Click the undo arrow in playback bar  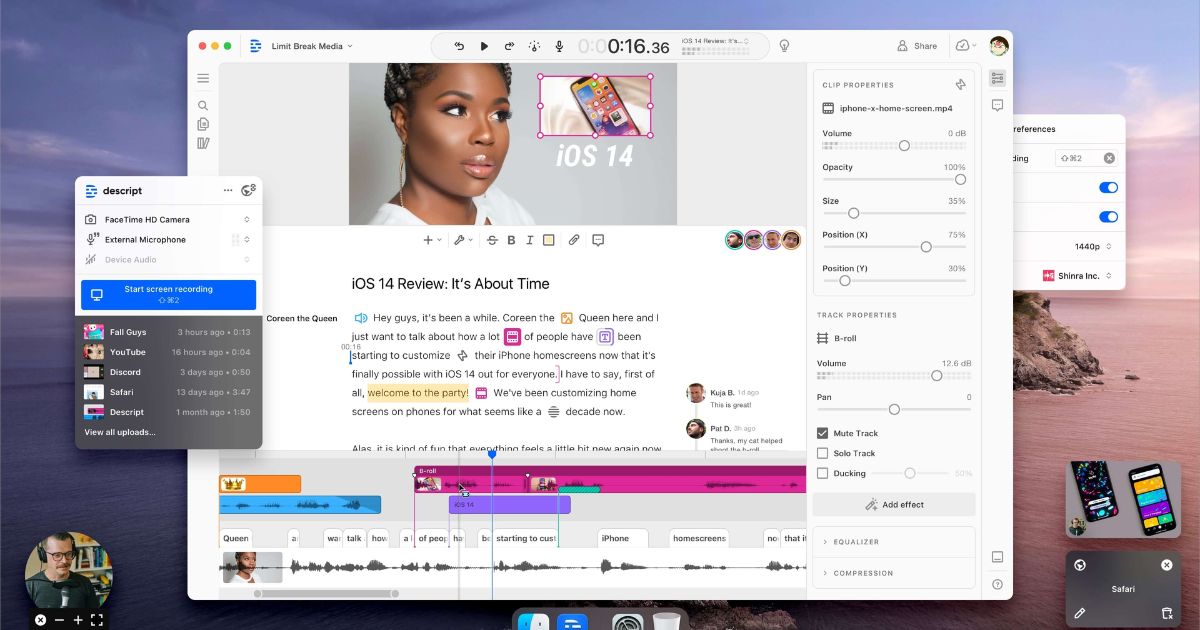pyautogui.click(x=459, y=46)
